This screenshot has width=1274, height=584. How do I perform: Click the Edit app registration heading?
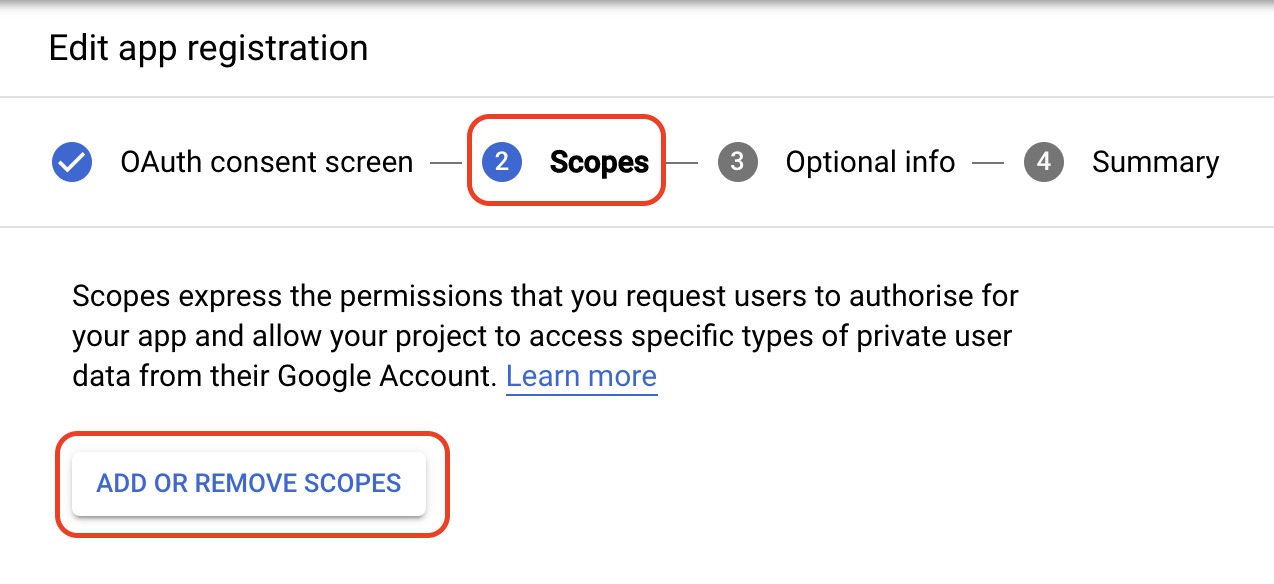click(208, 48)
